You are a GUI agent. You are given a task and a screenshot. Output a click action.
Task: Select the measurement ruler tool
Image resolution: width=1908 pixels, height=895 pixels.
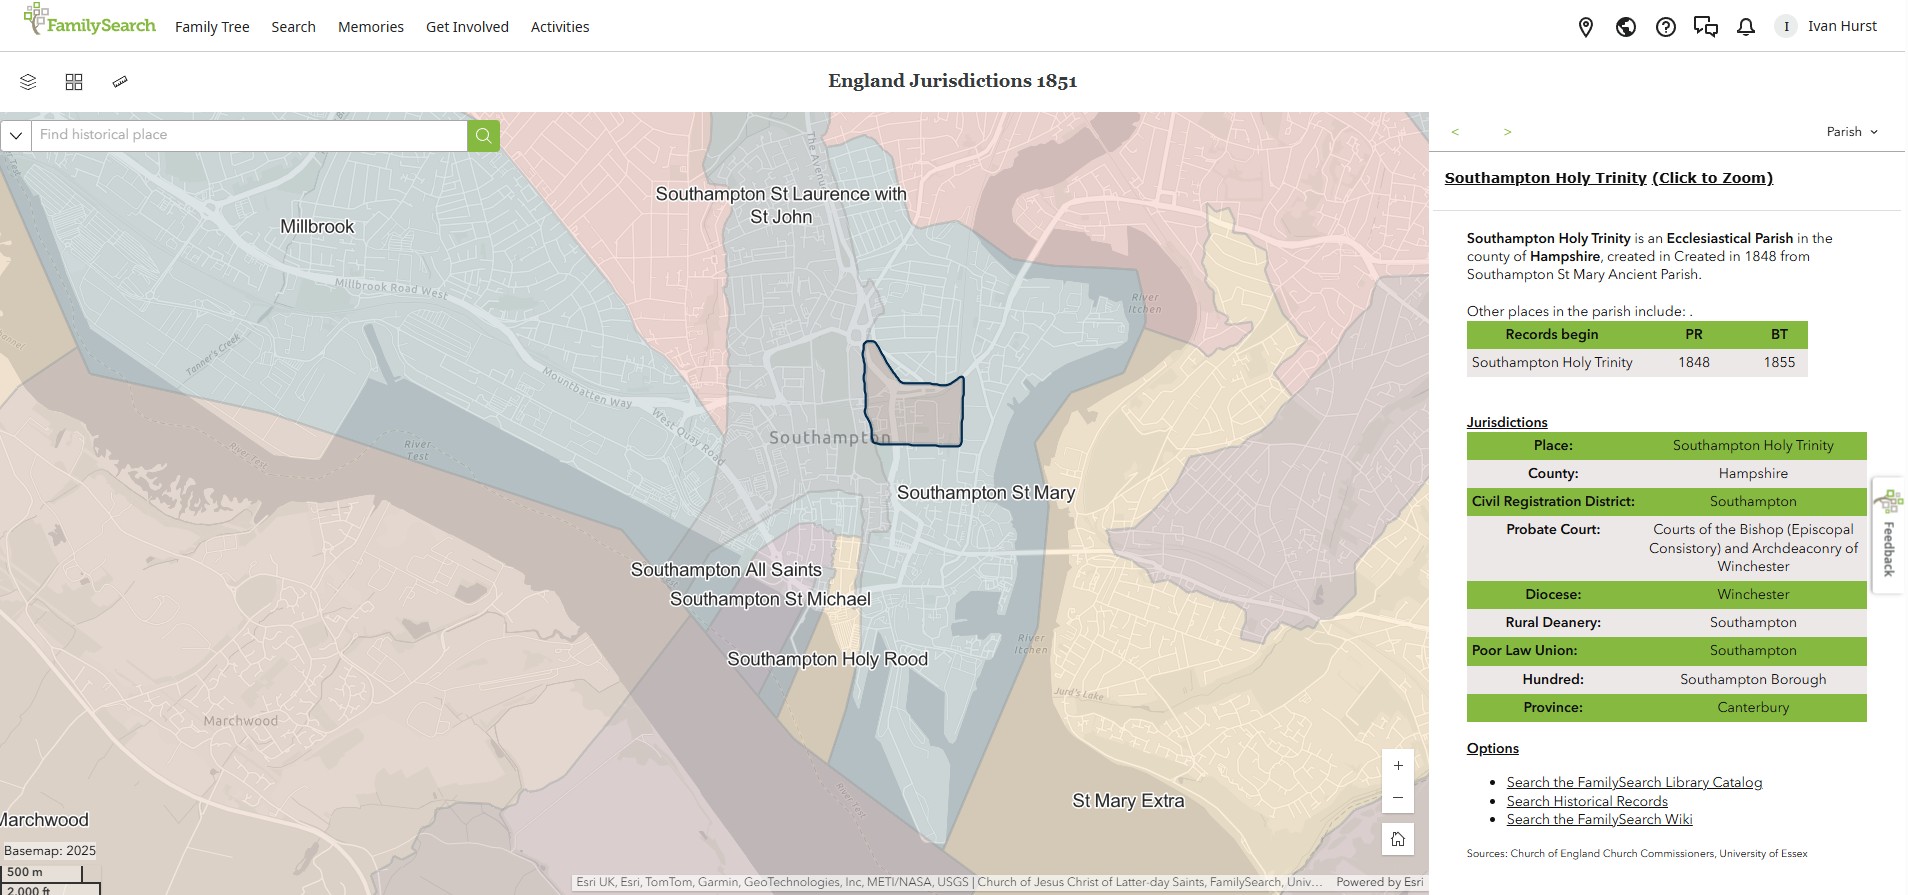[x=120, y=82]
